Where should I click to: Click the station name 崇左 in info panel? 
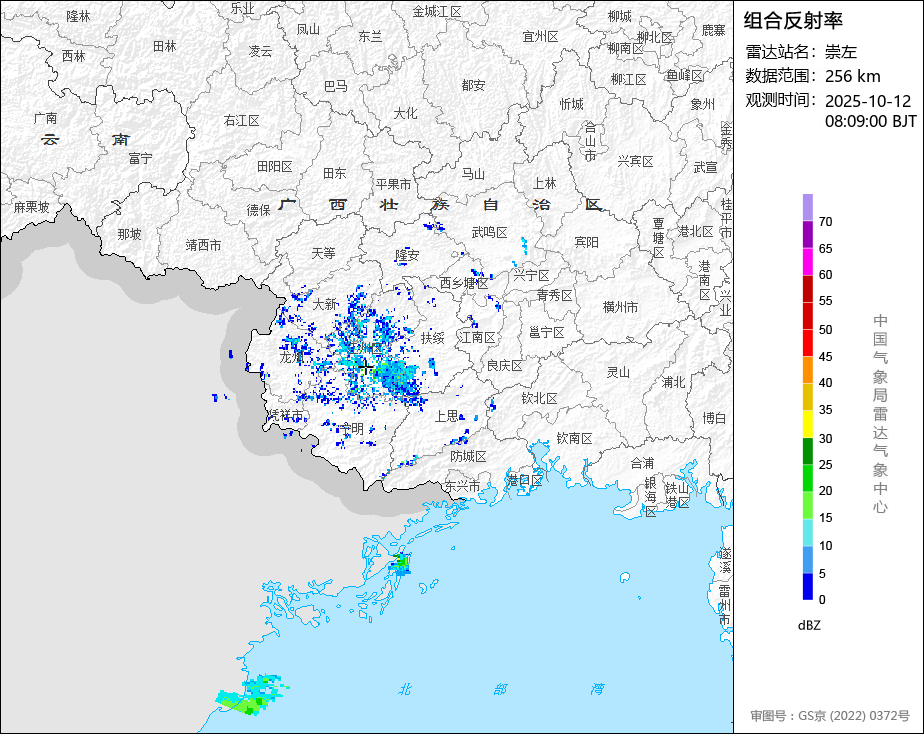[x=841, y=52]
